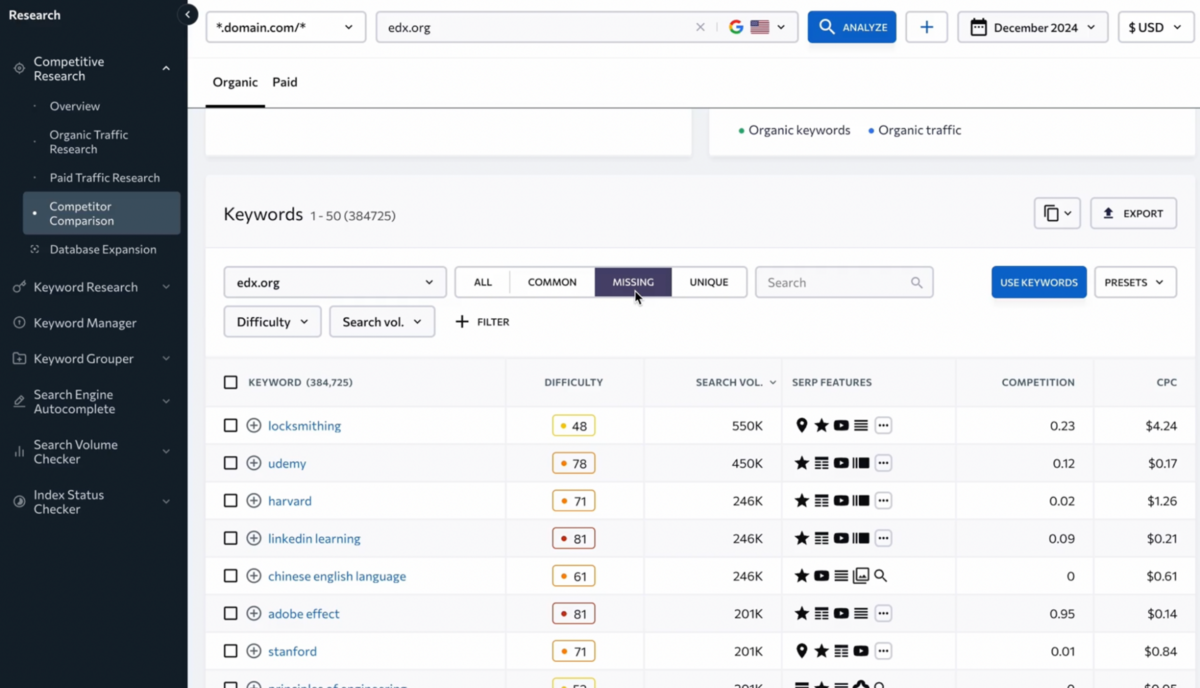Select the MISSING keywords tab

pyautogui.click(x=633, y=283)
